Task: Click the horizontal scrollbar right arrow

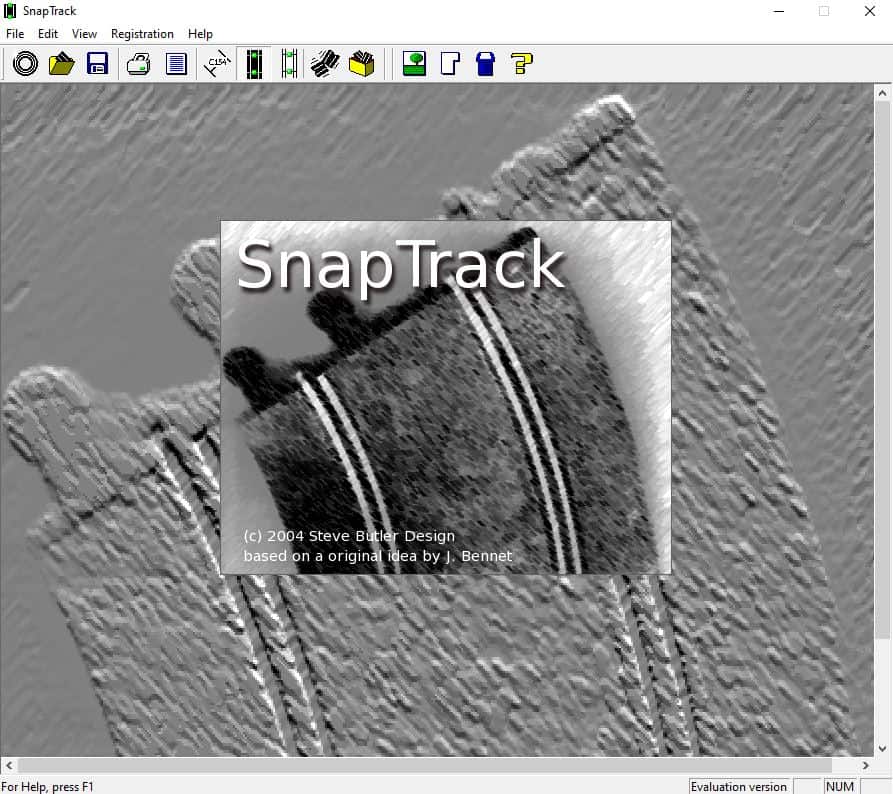Action: pyautogui.click(x=865, y=765)
